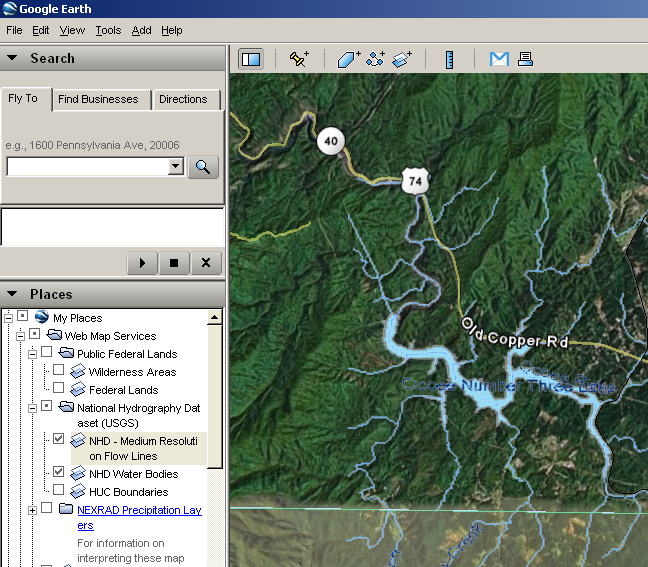
Task: Expand the NEXRAD Precipitation Layers folder
Action: tap(33, 510)
